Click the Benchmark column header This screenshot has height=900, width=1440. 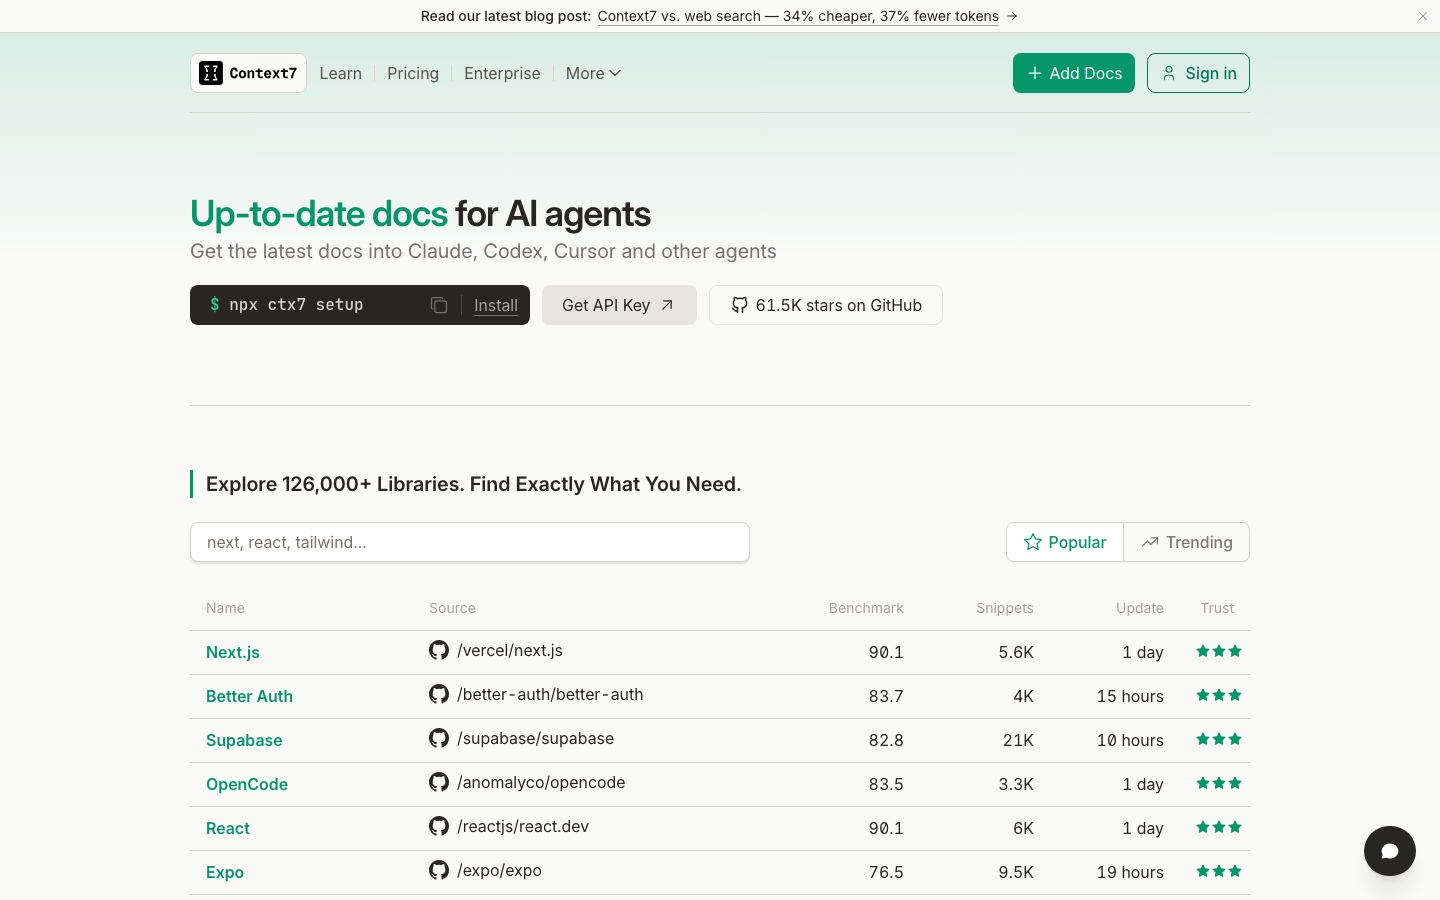click(x=866, y=608)
